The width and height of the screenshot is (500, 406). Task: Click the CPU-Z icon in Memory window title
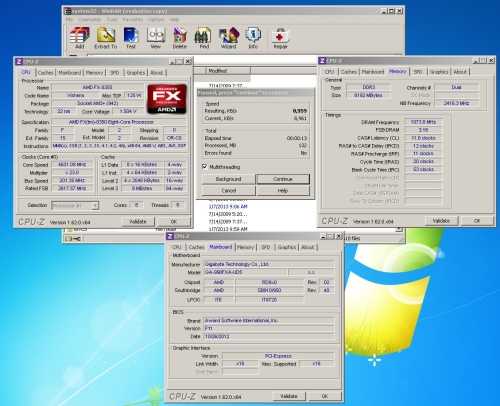(322, 61)
